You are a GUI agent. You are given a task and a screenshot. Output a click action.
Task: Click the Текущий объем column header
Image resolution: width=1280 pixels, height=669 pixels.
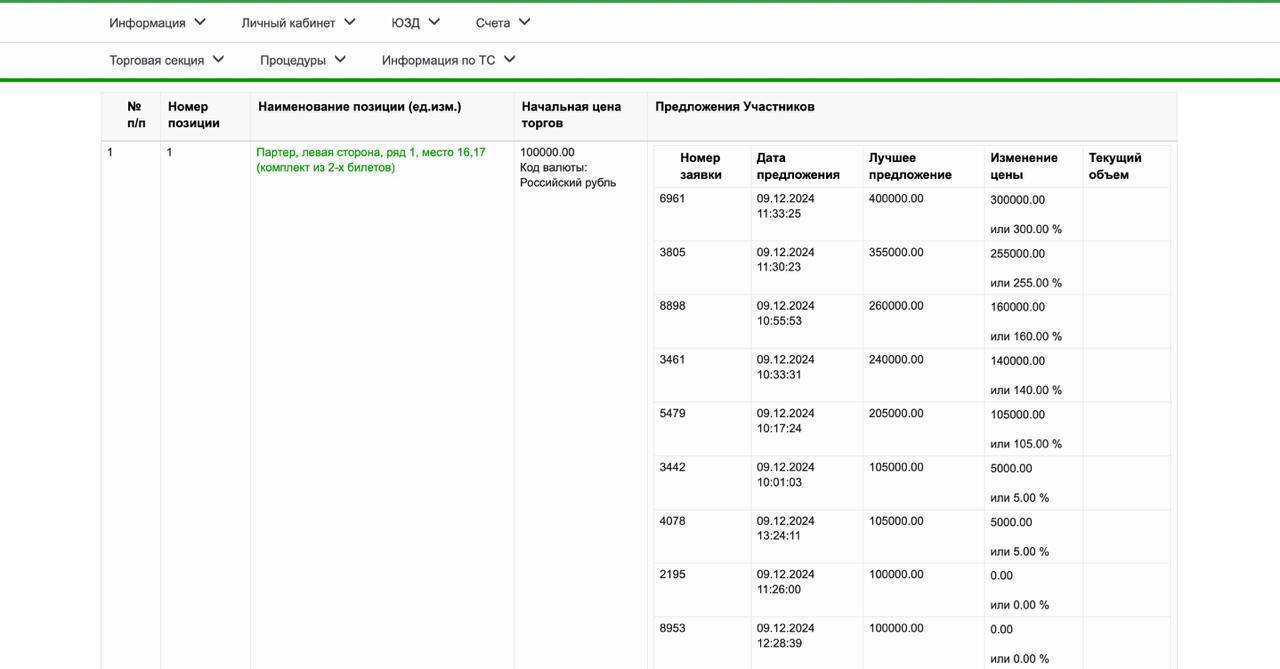tap(1114, 166)
